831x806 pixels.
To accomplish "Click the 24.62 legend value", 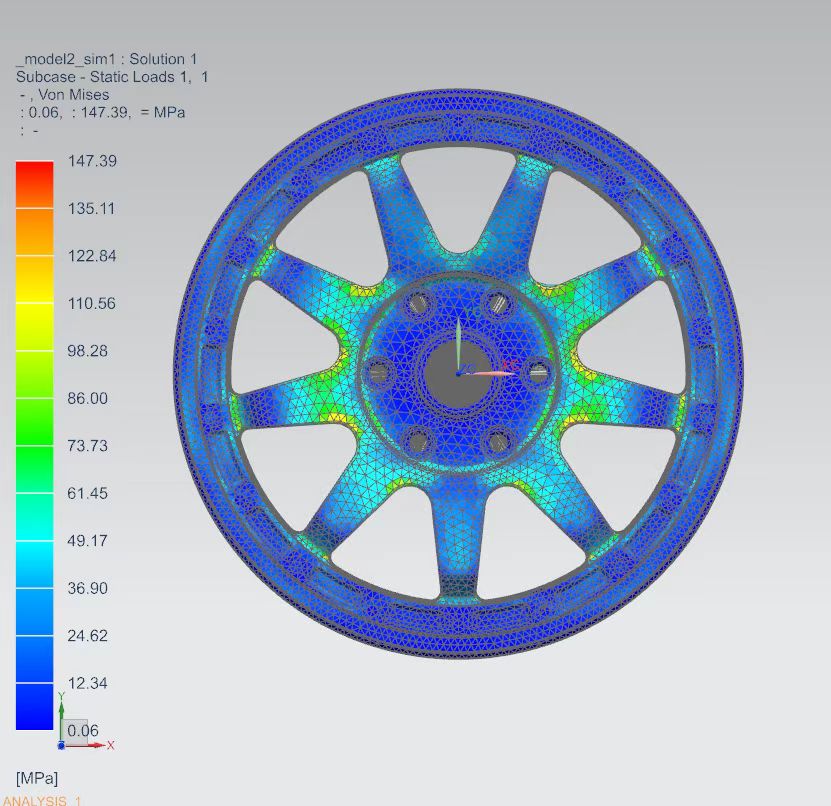I will tap(87, 635).
